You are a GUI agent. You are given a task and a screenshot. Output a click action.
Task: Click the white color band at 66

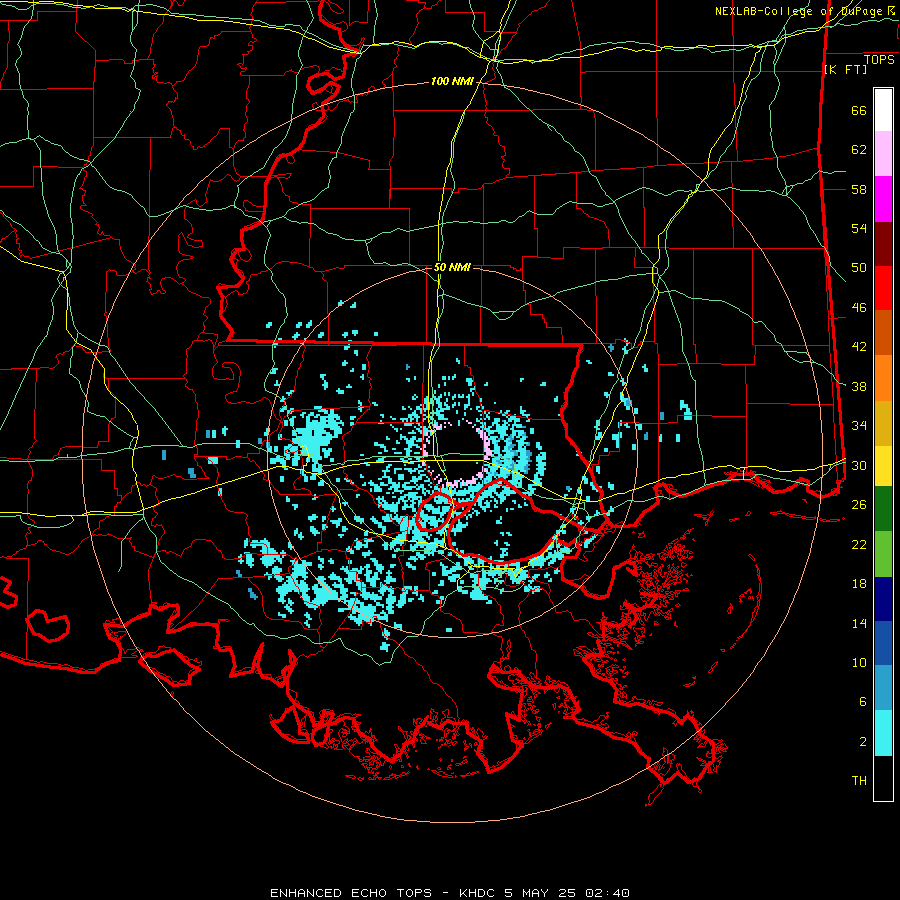click(x=883, y=110)
